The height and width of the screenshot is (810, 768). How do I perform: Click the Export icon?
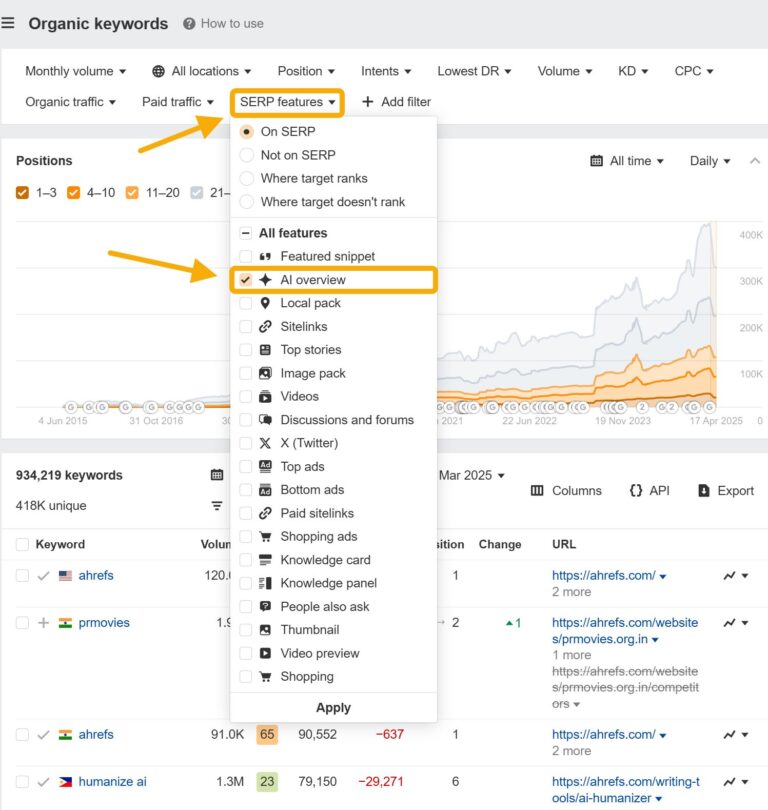point(705,491)
